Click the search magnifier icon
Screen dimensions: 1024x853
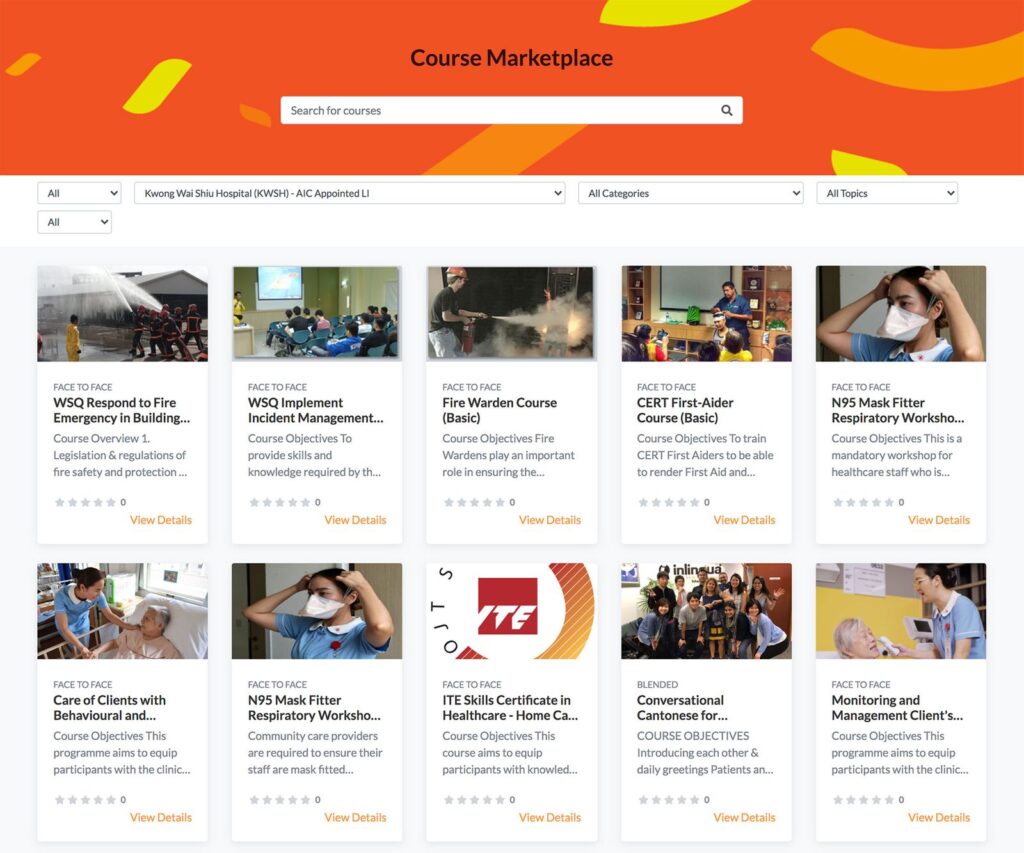(726, 110)
